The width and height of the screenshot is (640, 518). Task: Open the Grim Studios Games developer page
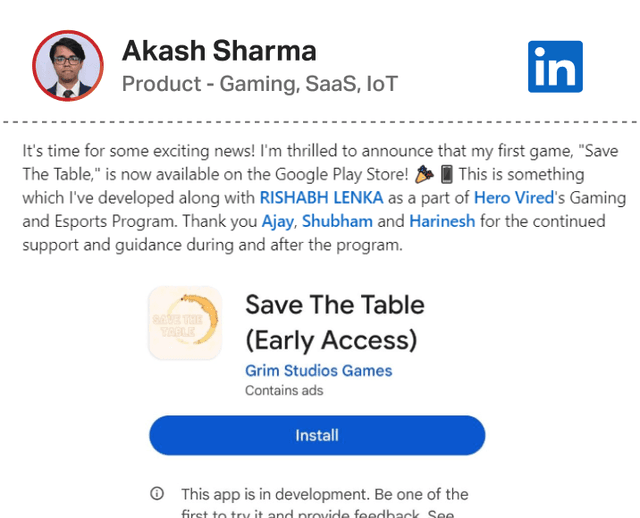pos(318,370)
